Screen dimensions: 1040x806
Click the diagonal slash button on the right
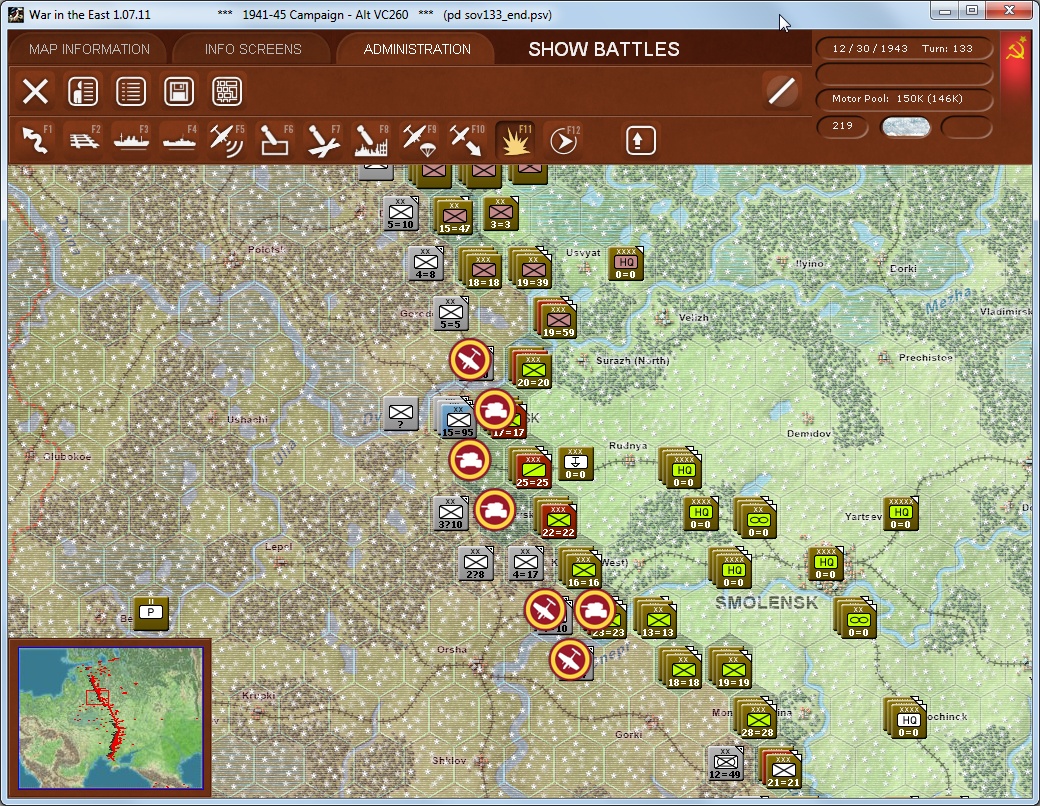781,91
